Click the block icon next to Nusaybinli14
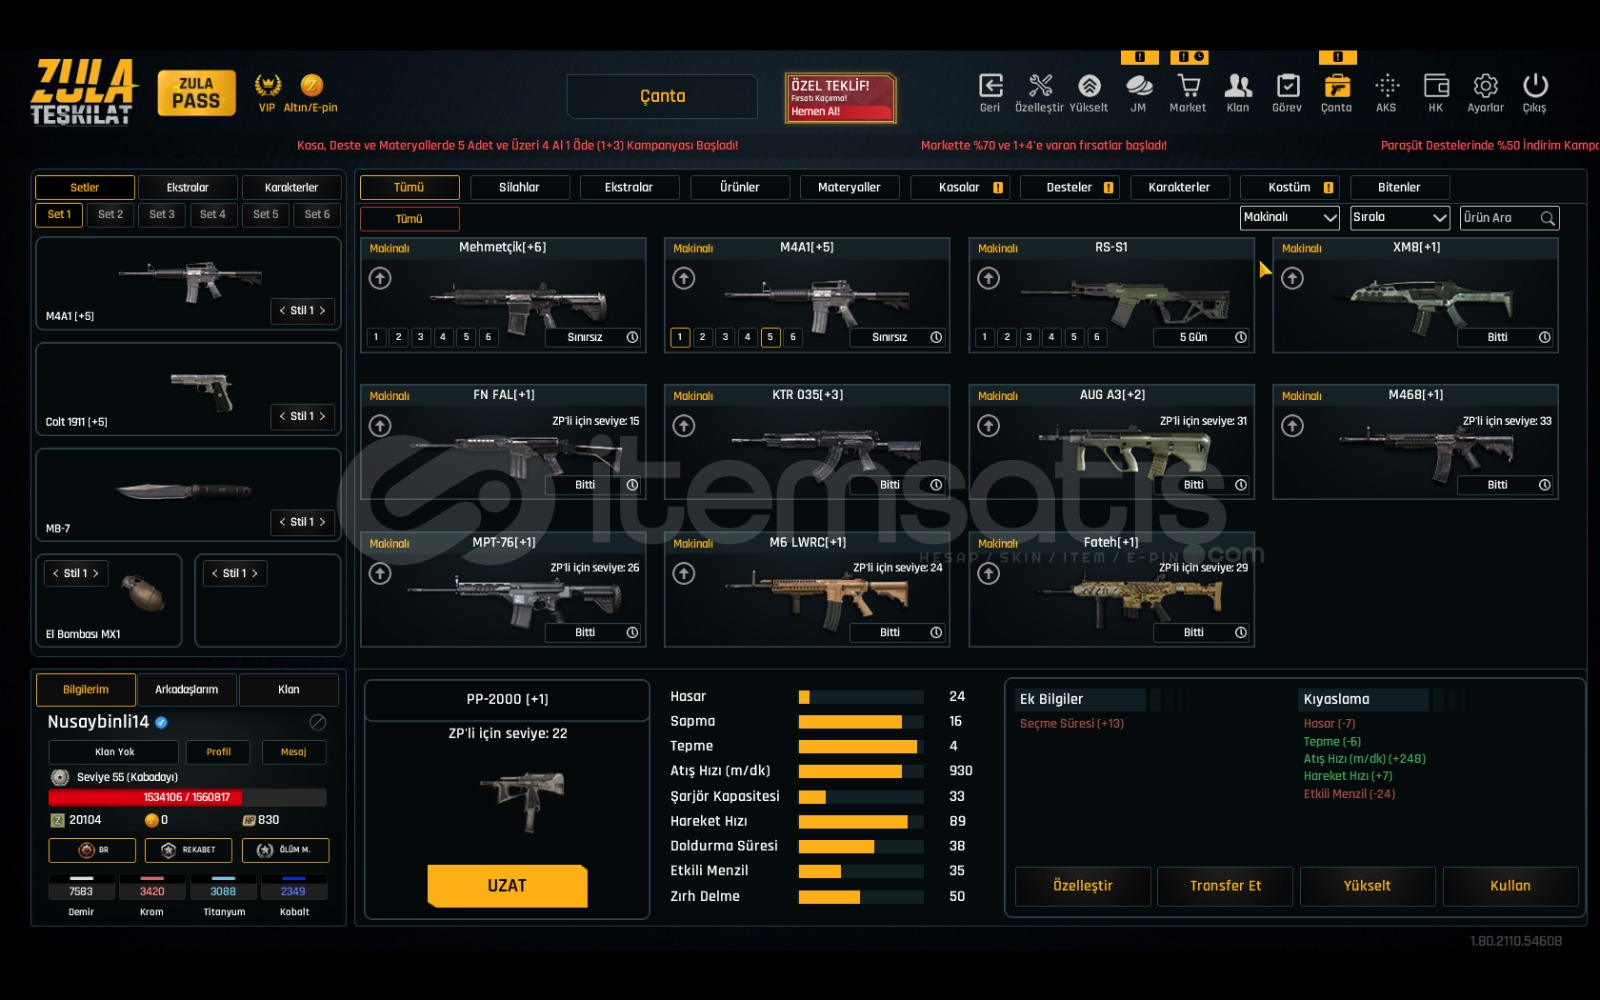Viewport: 1600px width, 1000px height. pos(318,722)
